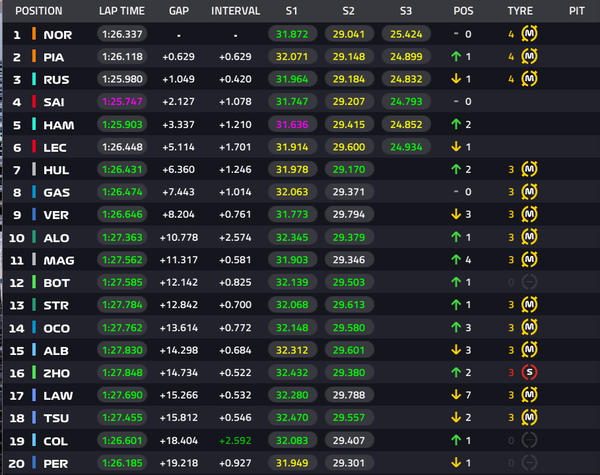The image size is (600, 475).
Task: Click the medium tyre icon for TSU
Action: (x=529, y=417)
